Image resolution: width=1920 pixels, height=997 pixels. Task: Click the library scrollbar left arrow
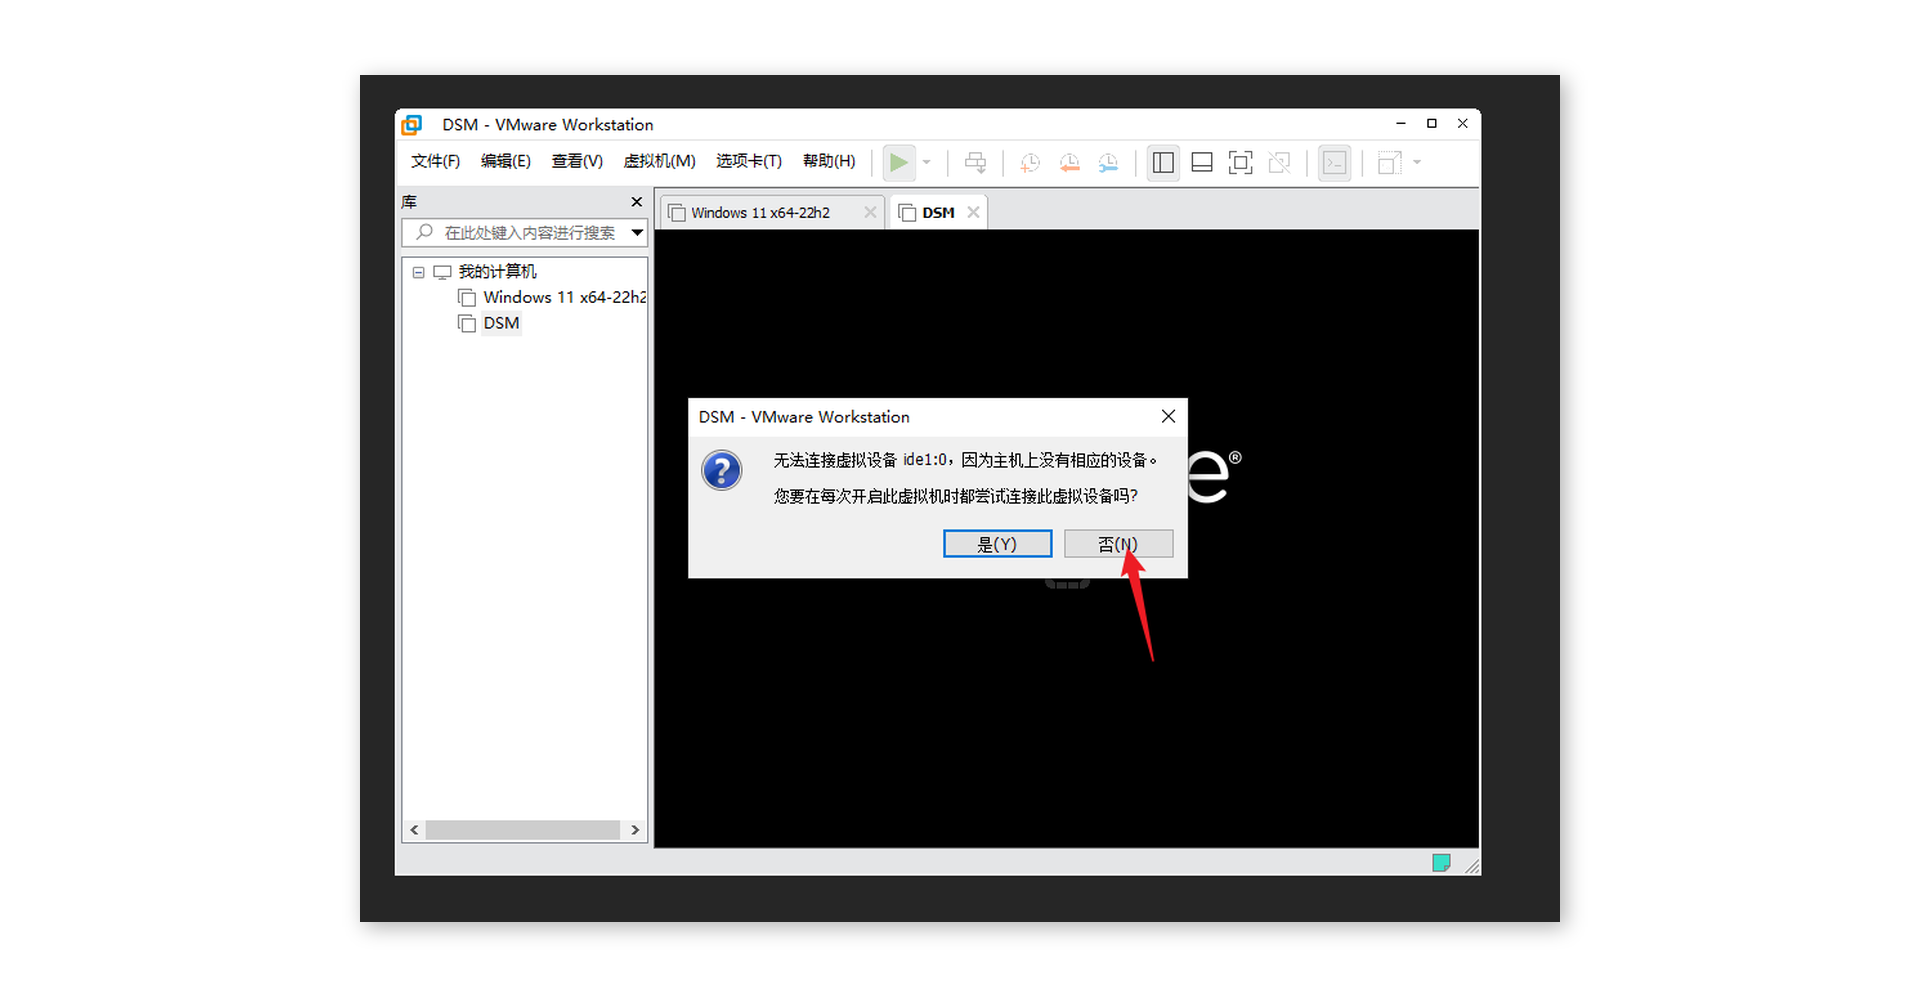414,830
